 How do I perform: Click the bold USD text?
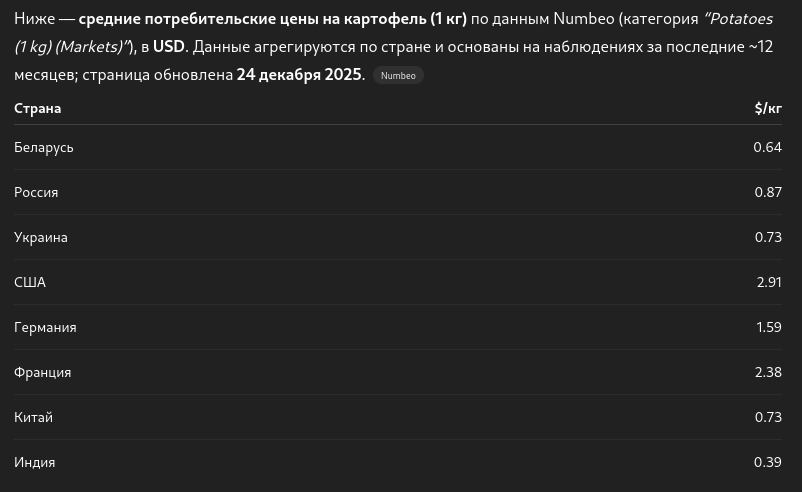[169, 46]
